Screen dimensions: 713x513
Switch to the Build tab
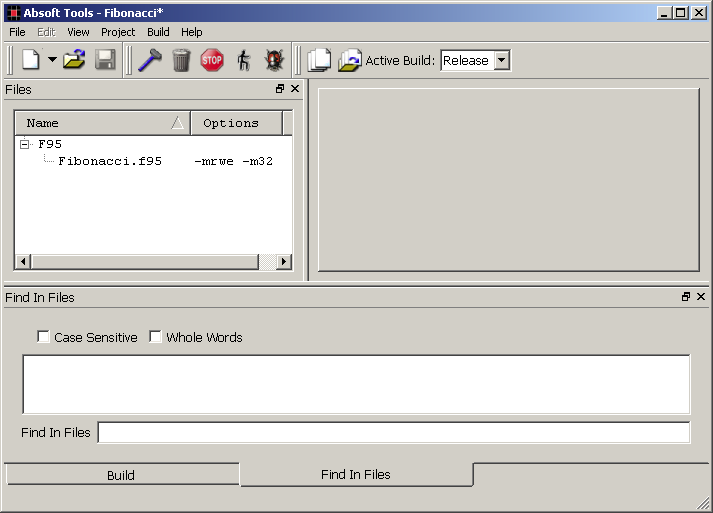coord(121,475)
